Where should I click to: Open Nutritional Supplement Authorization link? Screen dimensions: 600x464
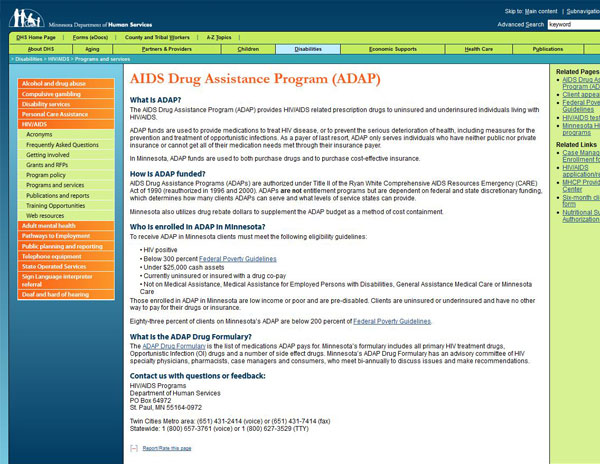(581, 216)
